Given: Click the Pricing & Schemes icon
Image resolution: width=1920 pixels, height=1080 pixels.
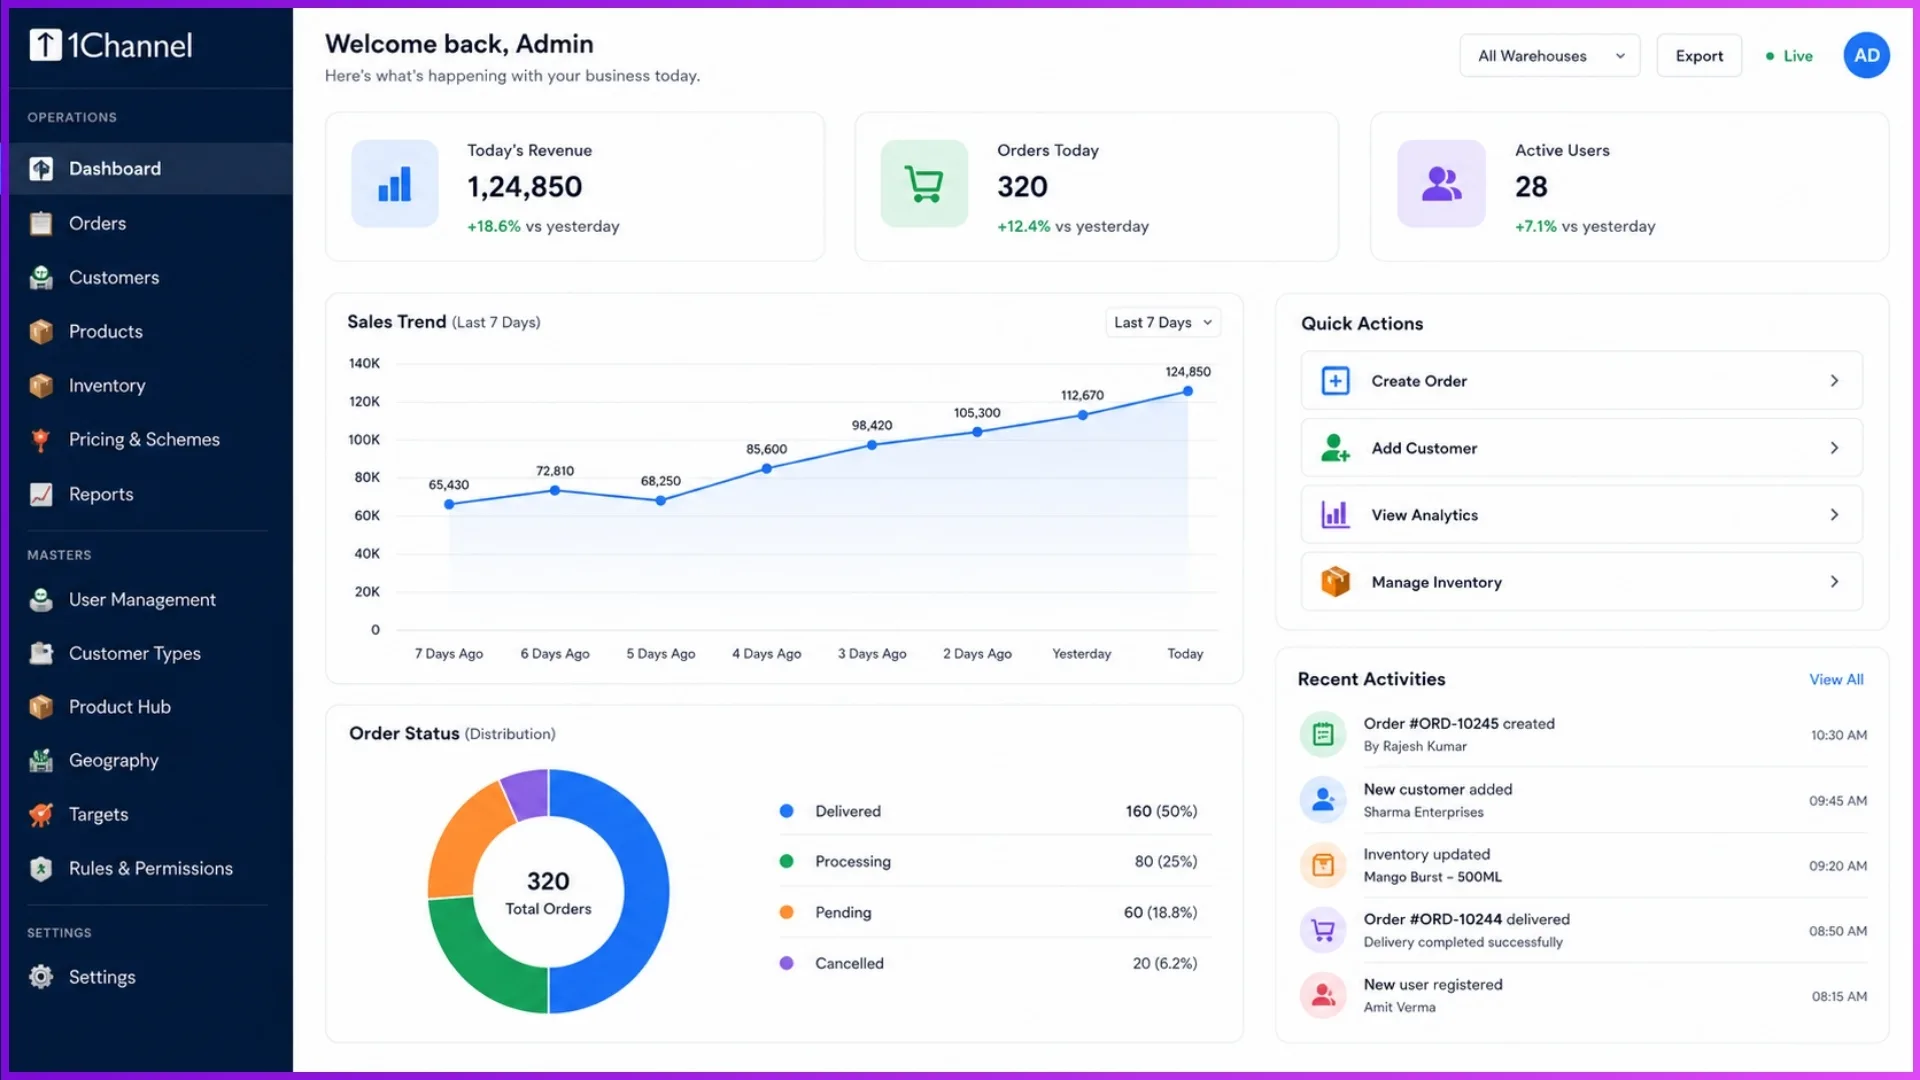Looking at the screenshot, I should (x=41, y=439).
